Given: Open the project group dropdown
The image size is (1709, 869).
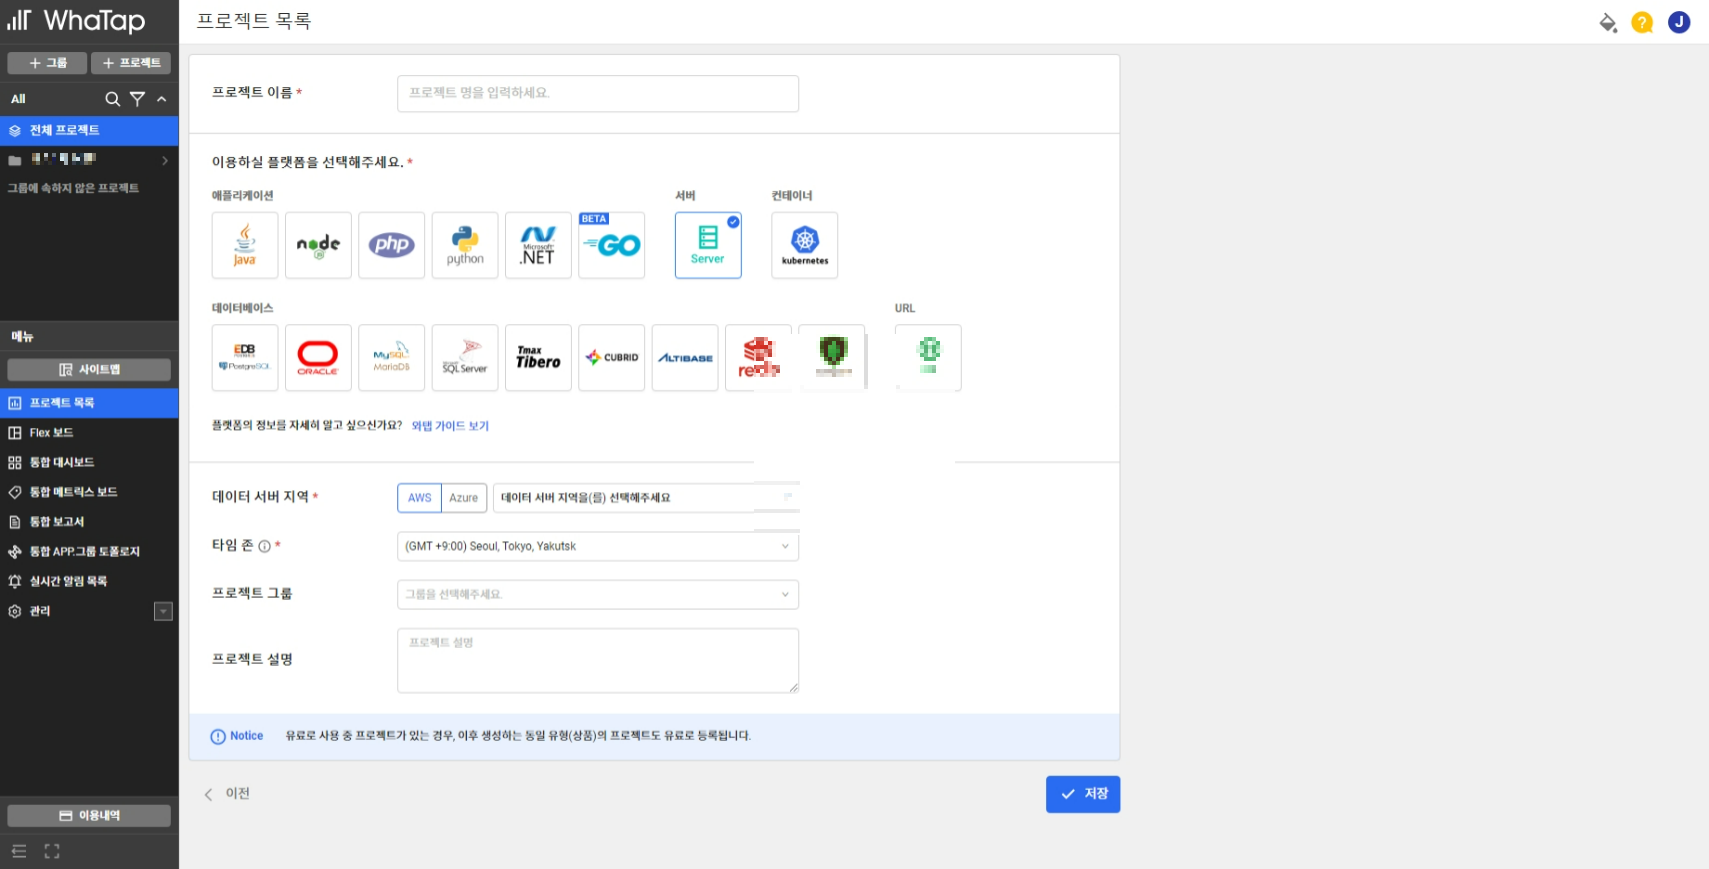Looking at the screenshot, I should point(598,594).
